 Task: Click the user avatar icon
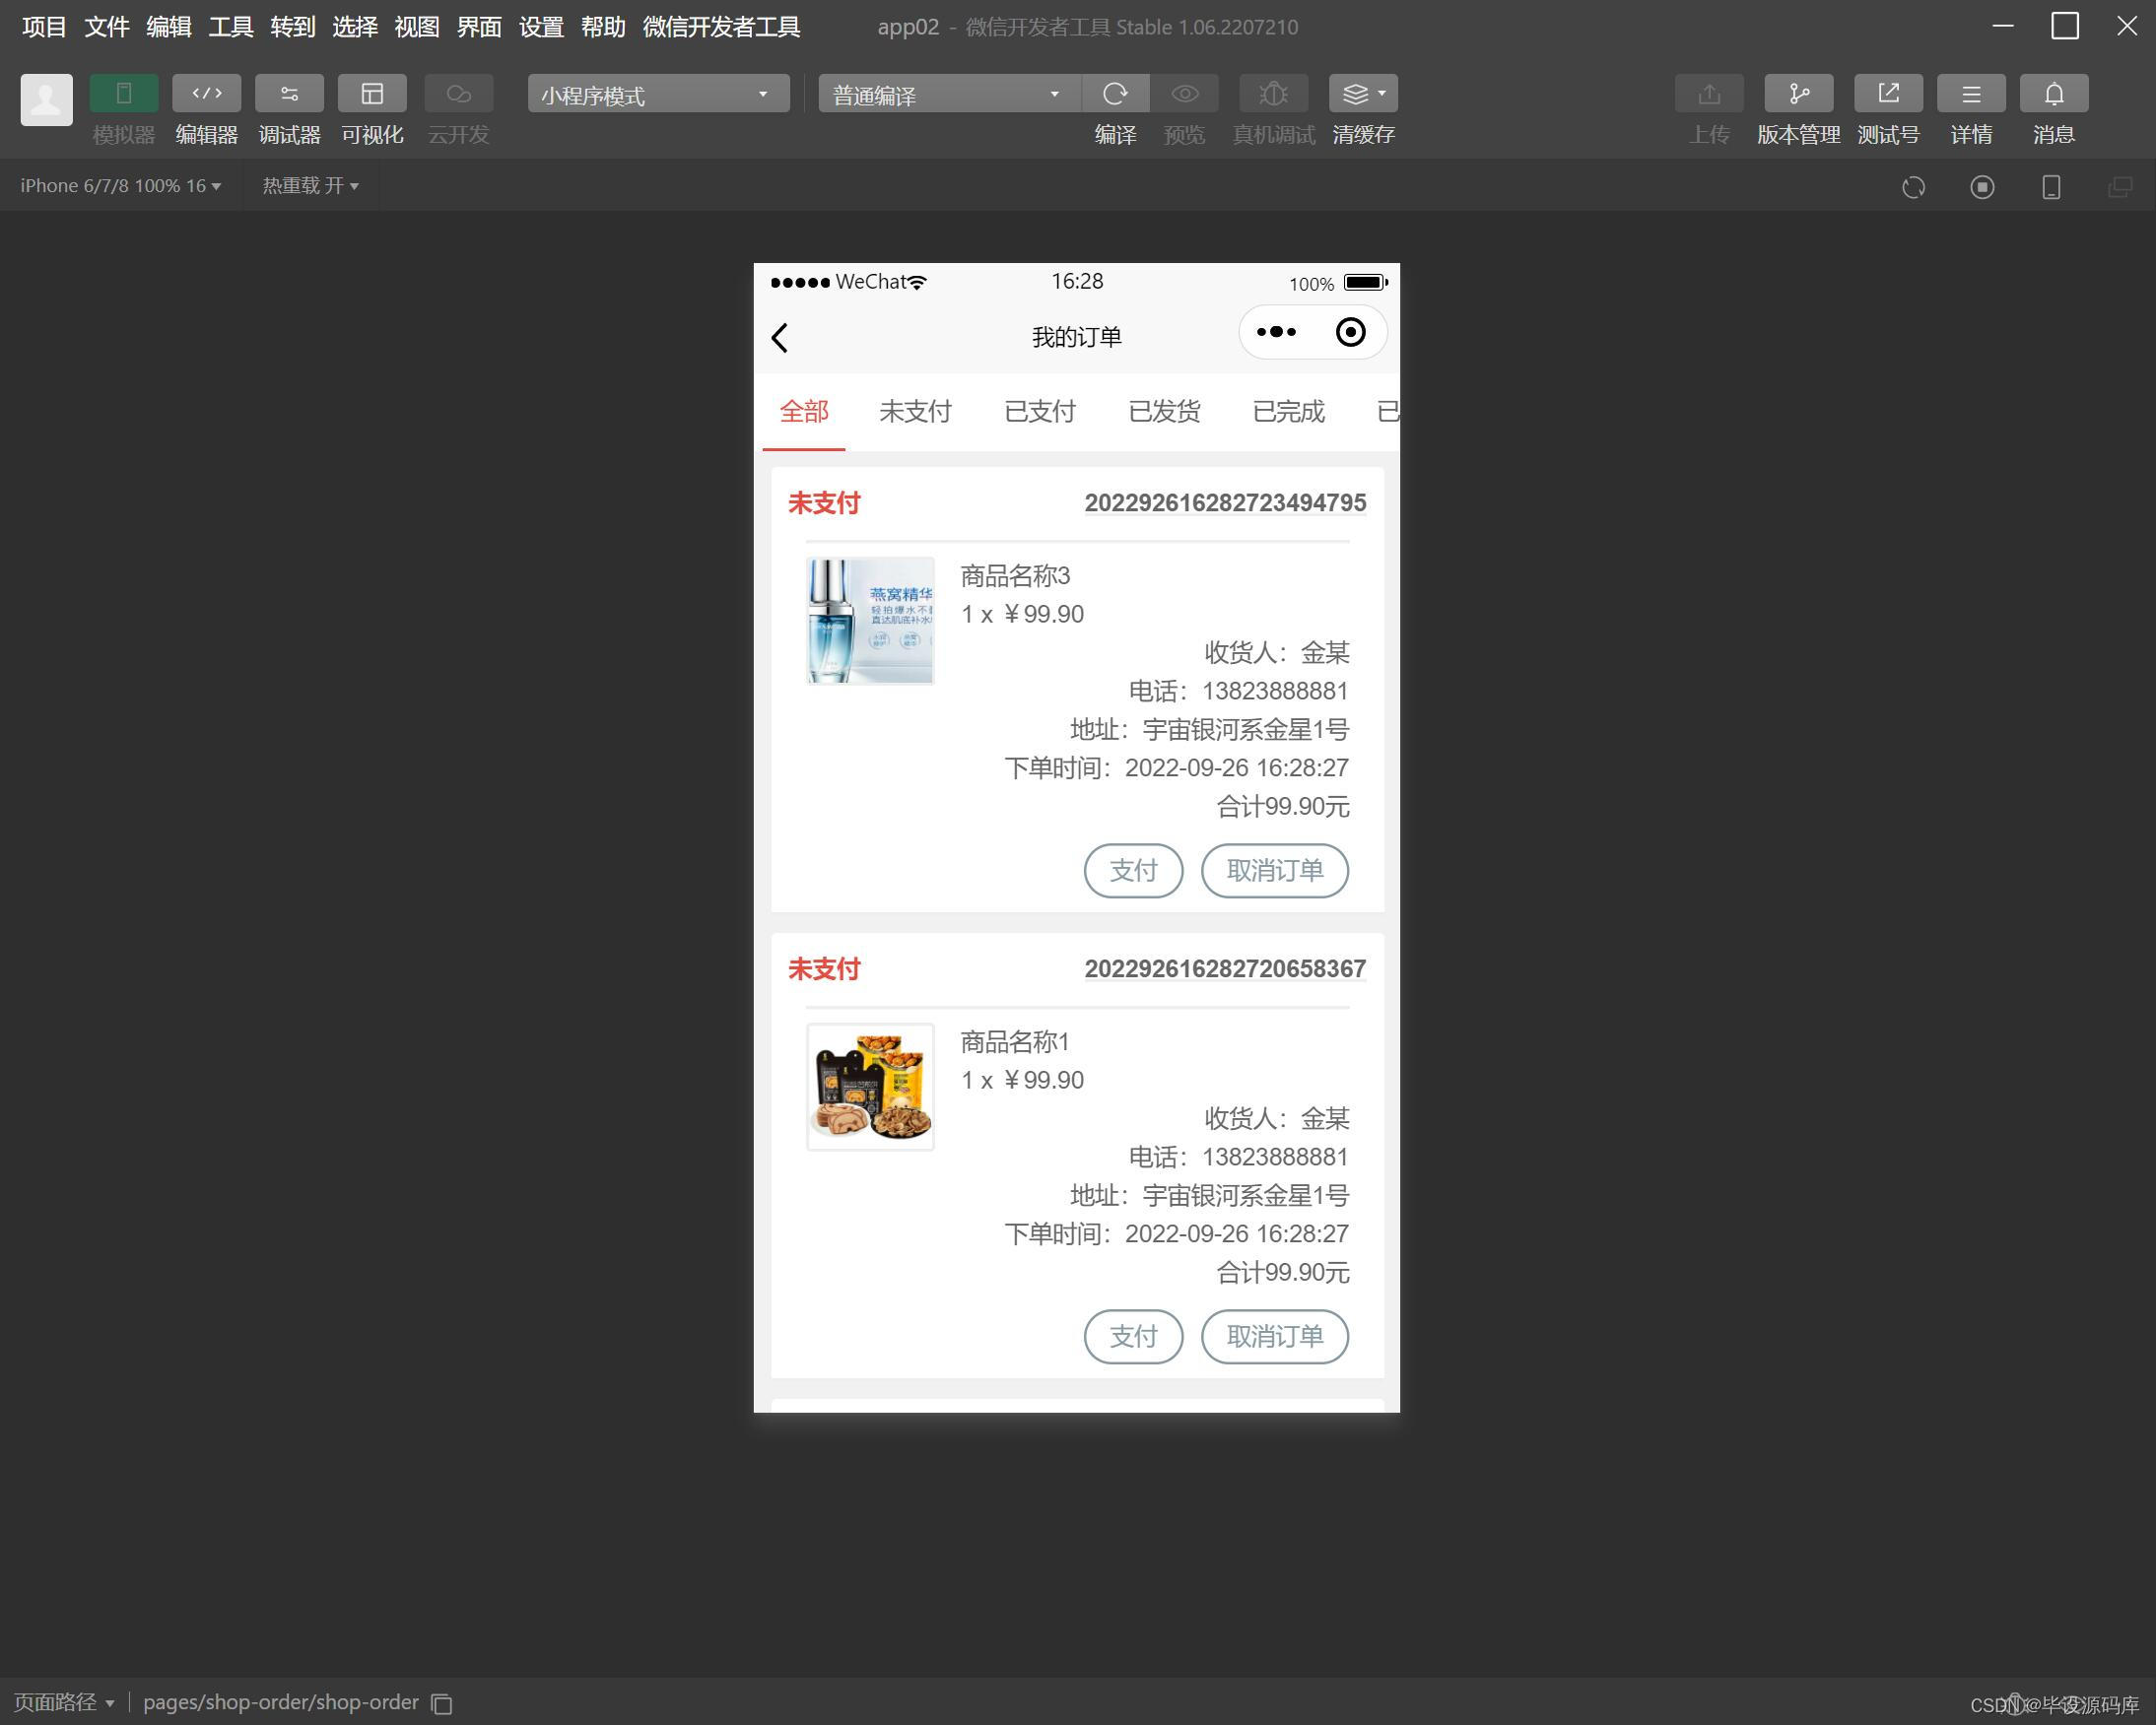[46, 99]
